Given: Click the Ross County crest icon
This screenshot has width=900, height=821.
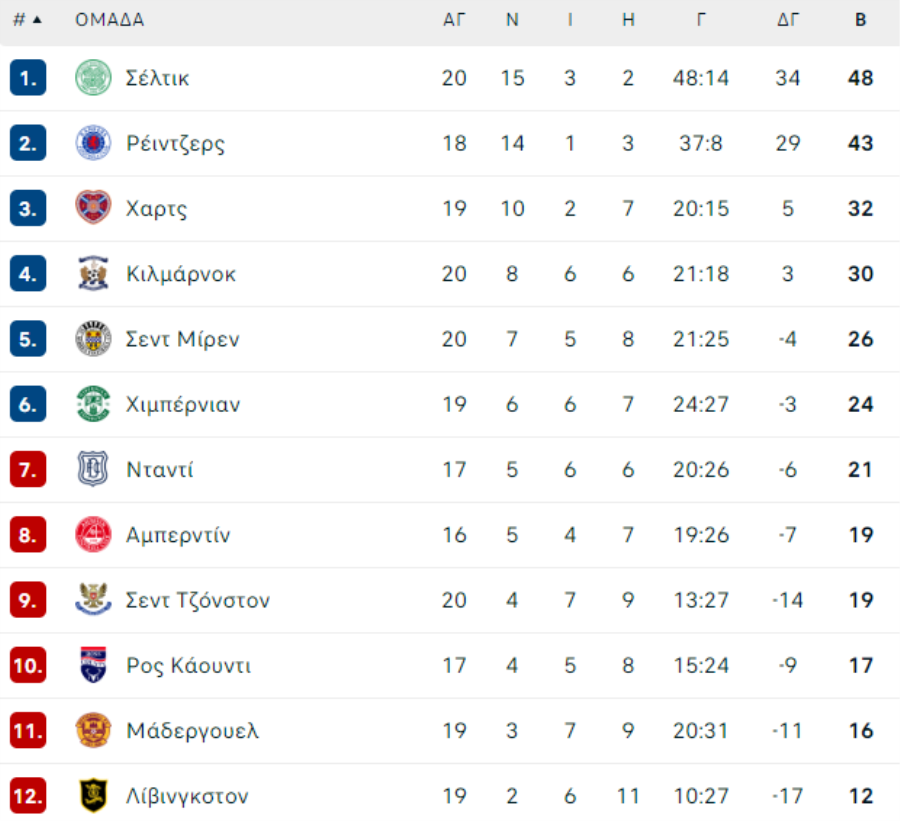Looking at the screenshot, I should [93, 665].
